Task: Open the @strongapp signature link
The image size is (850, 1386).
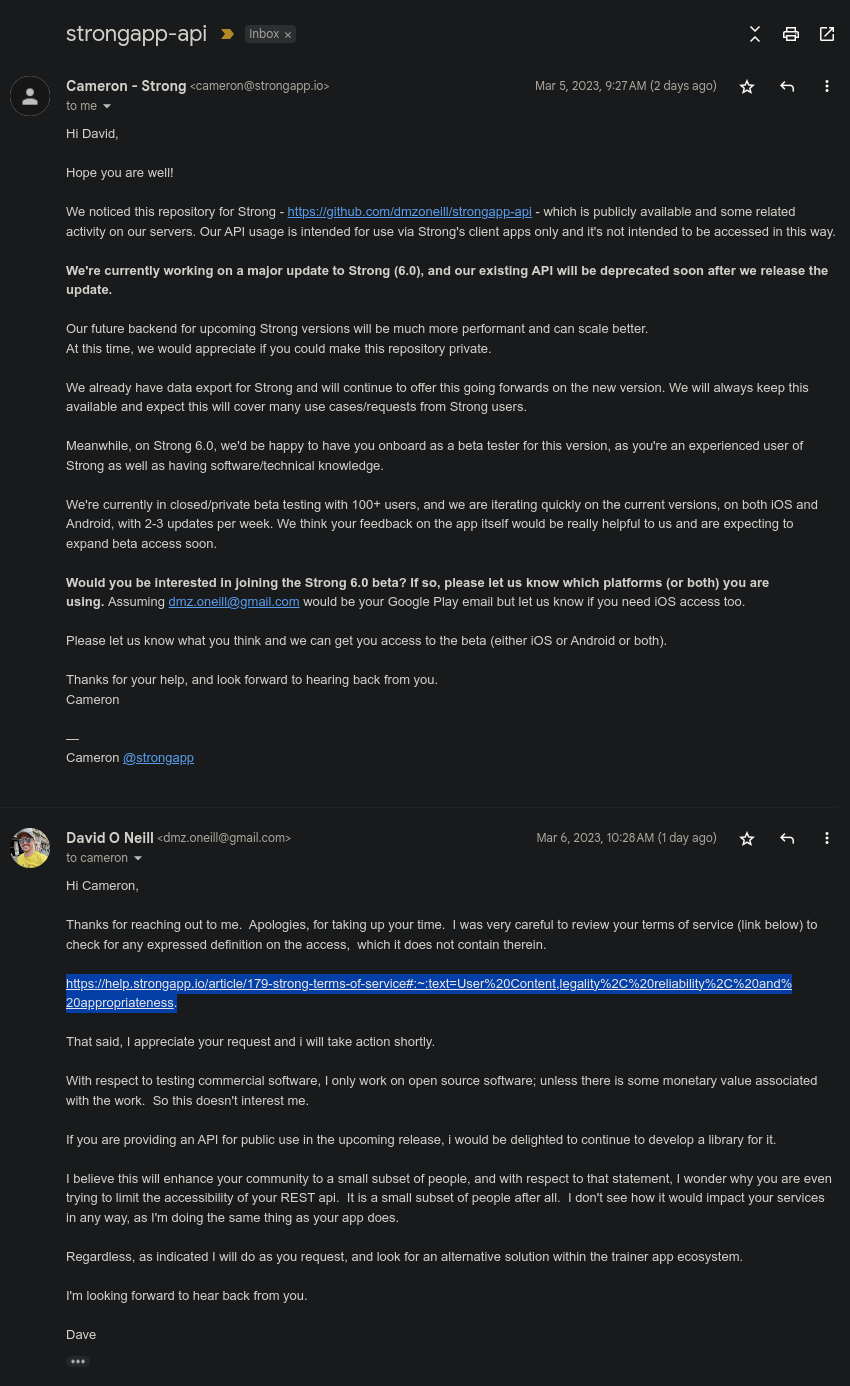Action: (158, 758)
